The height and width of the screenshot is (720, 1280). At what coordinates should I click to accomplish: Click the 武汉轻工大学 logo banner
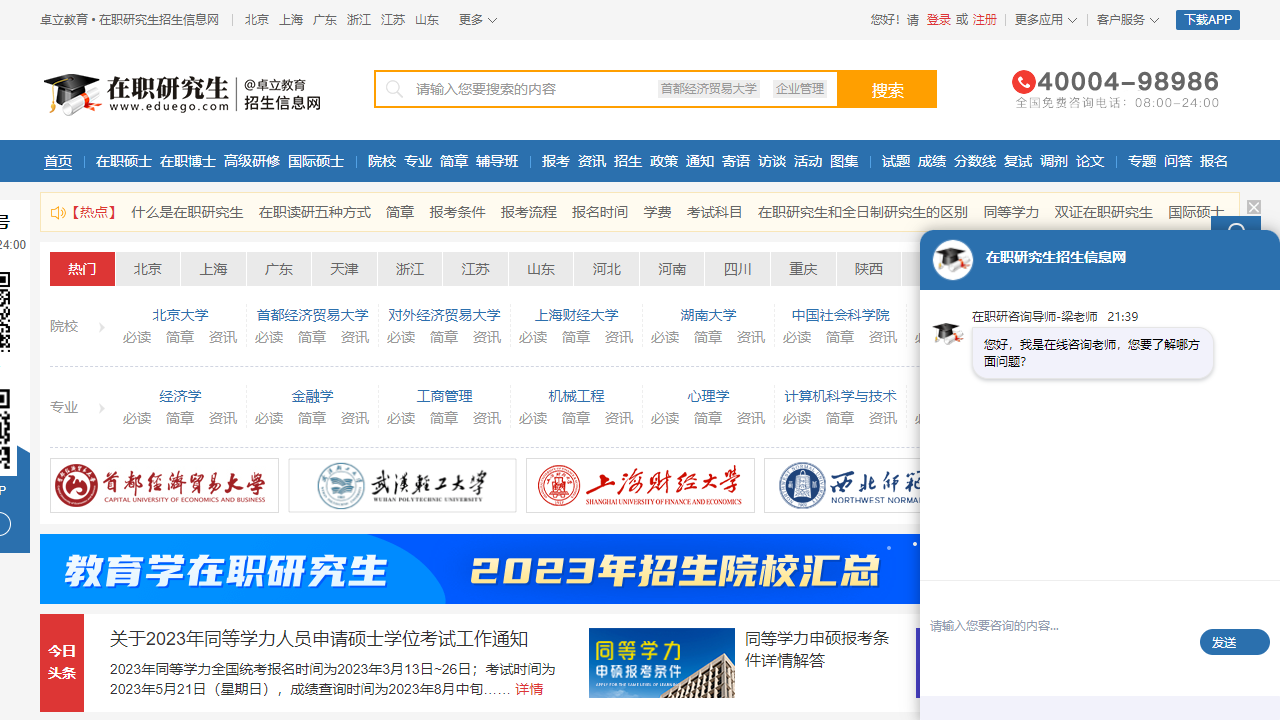[x=403, y=486]
